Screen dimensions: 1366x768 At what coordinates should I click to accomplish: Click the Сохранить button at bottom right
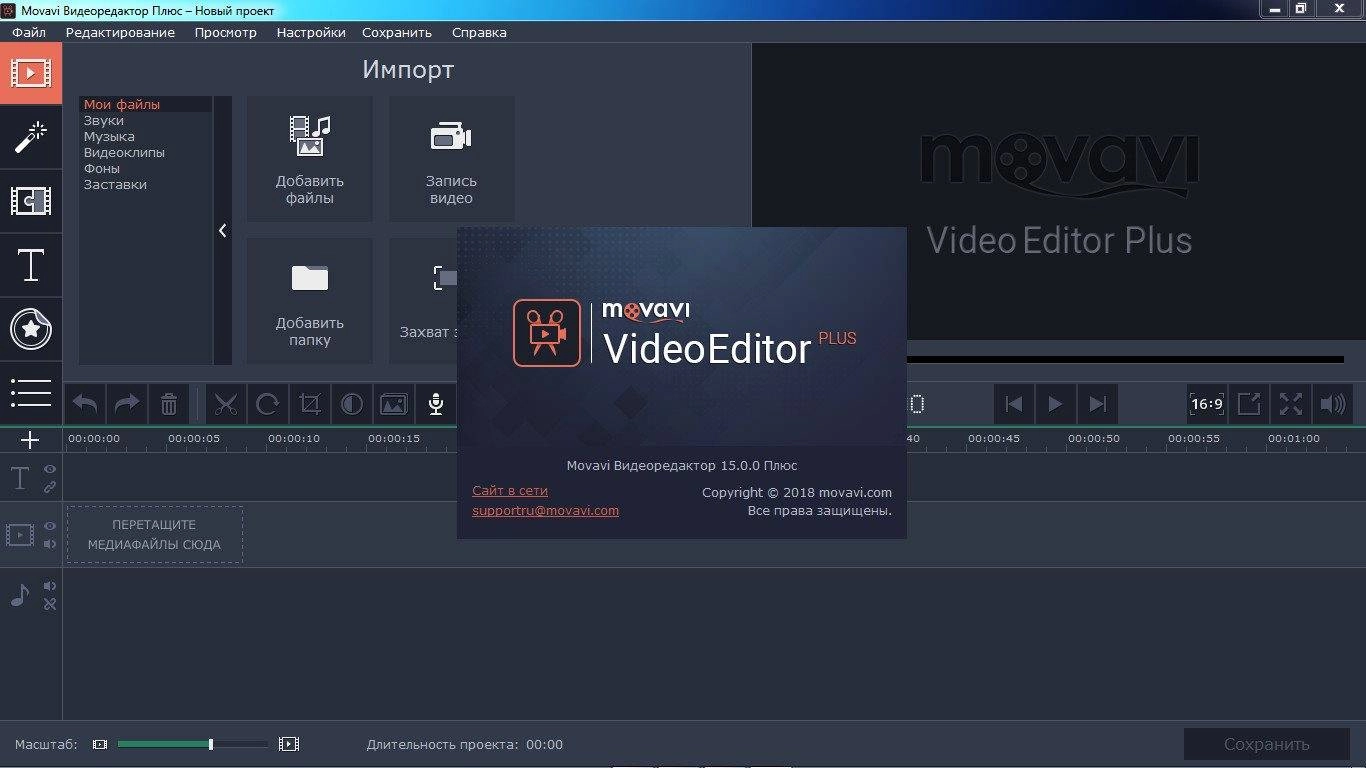click(1266, 744)
